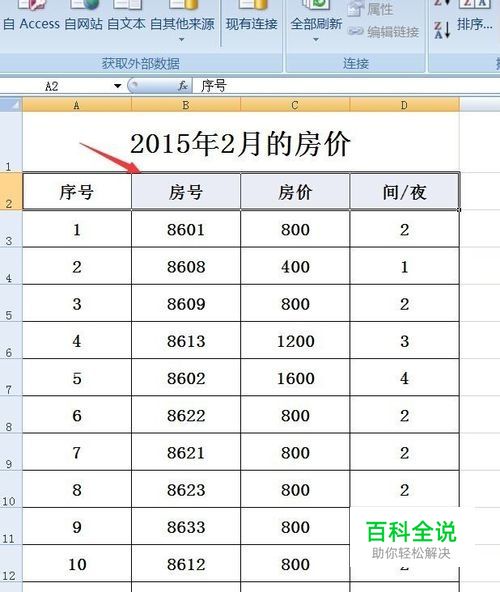The image size is (500, 592).
Task: Click room number cell 8633
Action: [x=186, y=526]
